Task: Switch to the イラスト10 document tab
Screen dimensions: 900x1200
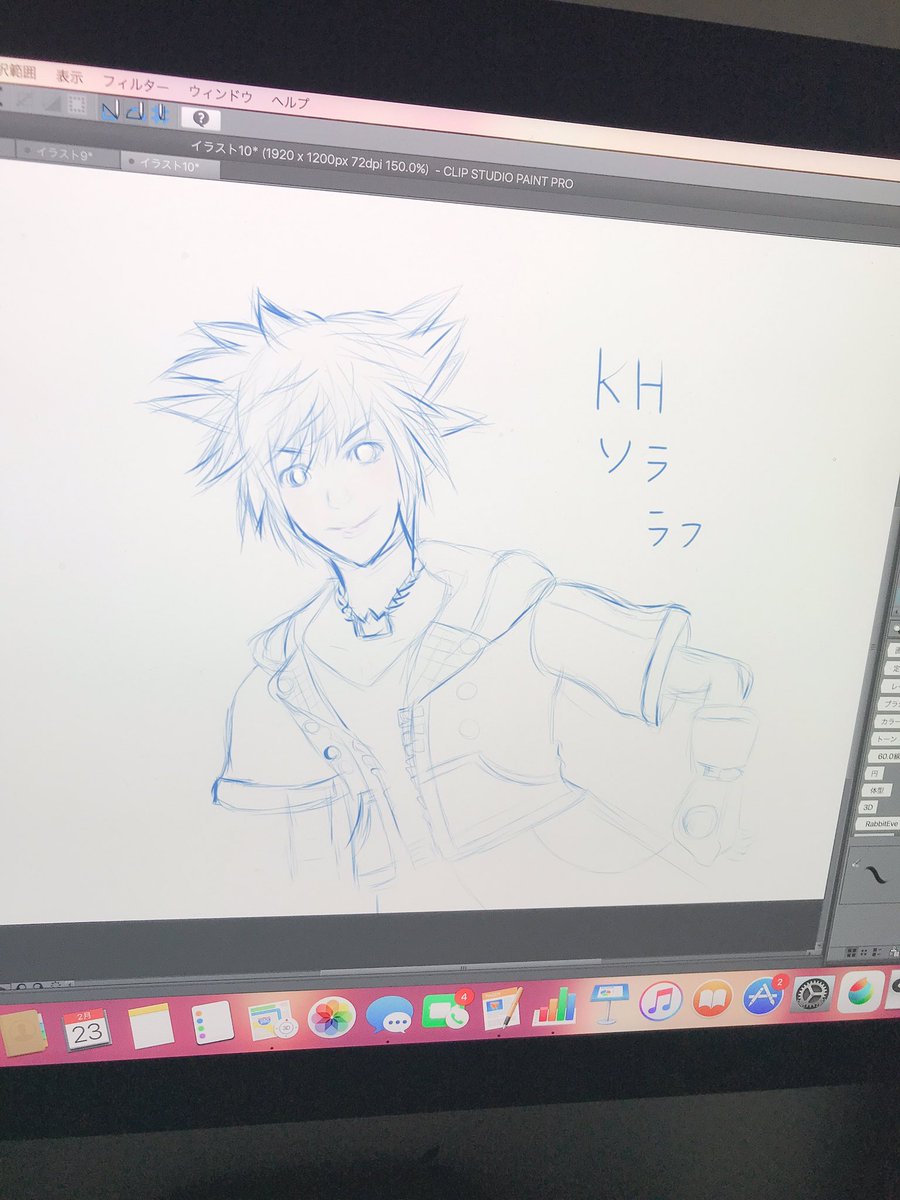Action: pos(170,165)
